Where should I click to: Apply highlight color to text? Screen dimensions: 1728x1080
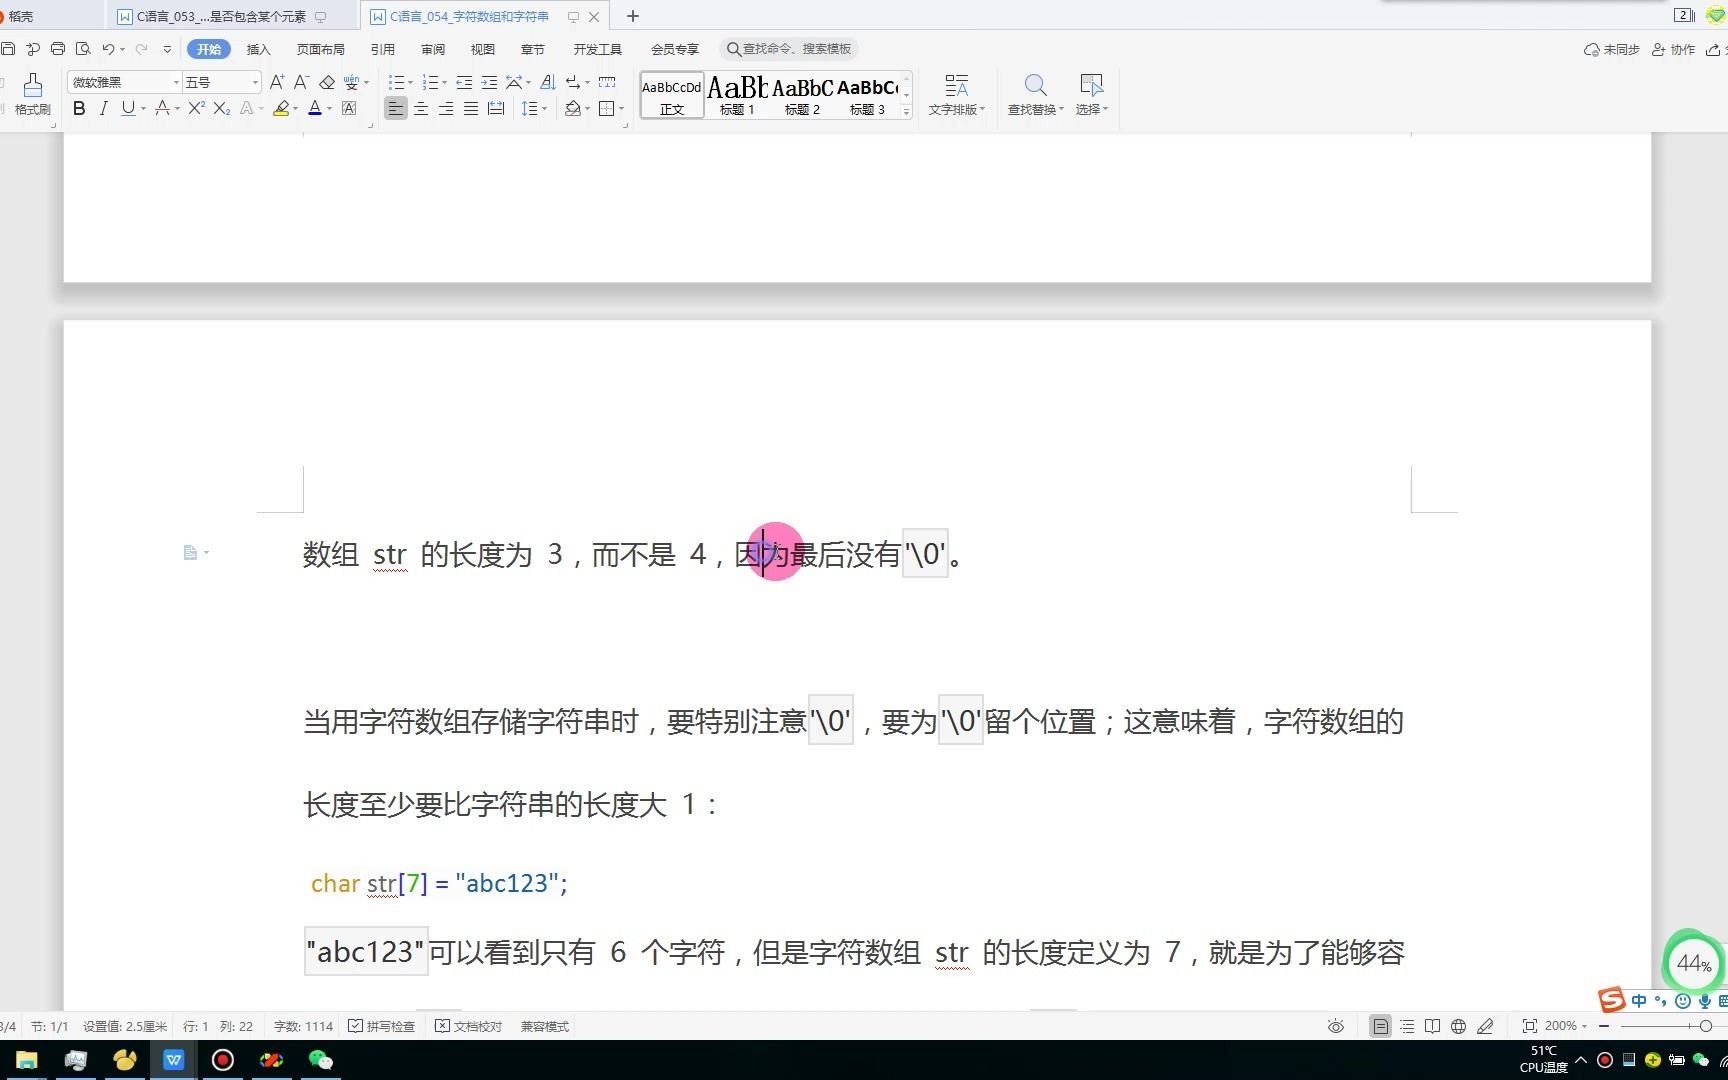tap(281, 109)
